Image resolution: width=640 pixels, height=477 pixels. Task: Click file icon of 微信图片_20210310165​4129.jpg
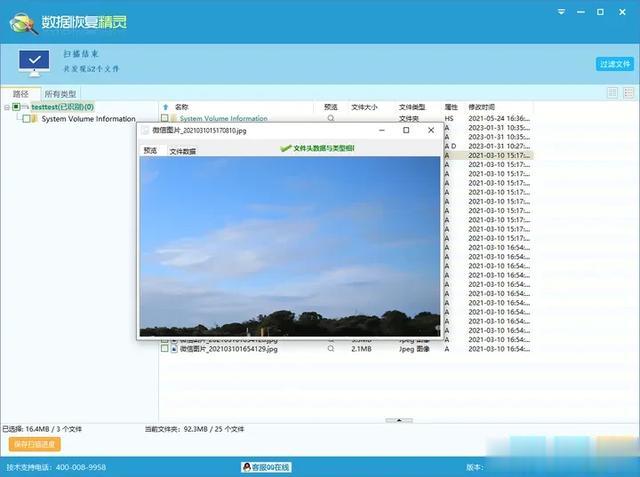click(x=174, y=349)
